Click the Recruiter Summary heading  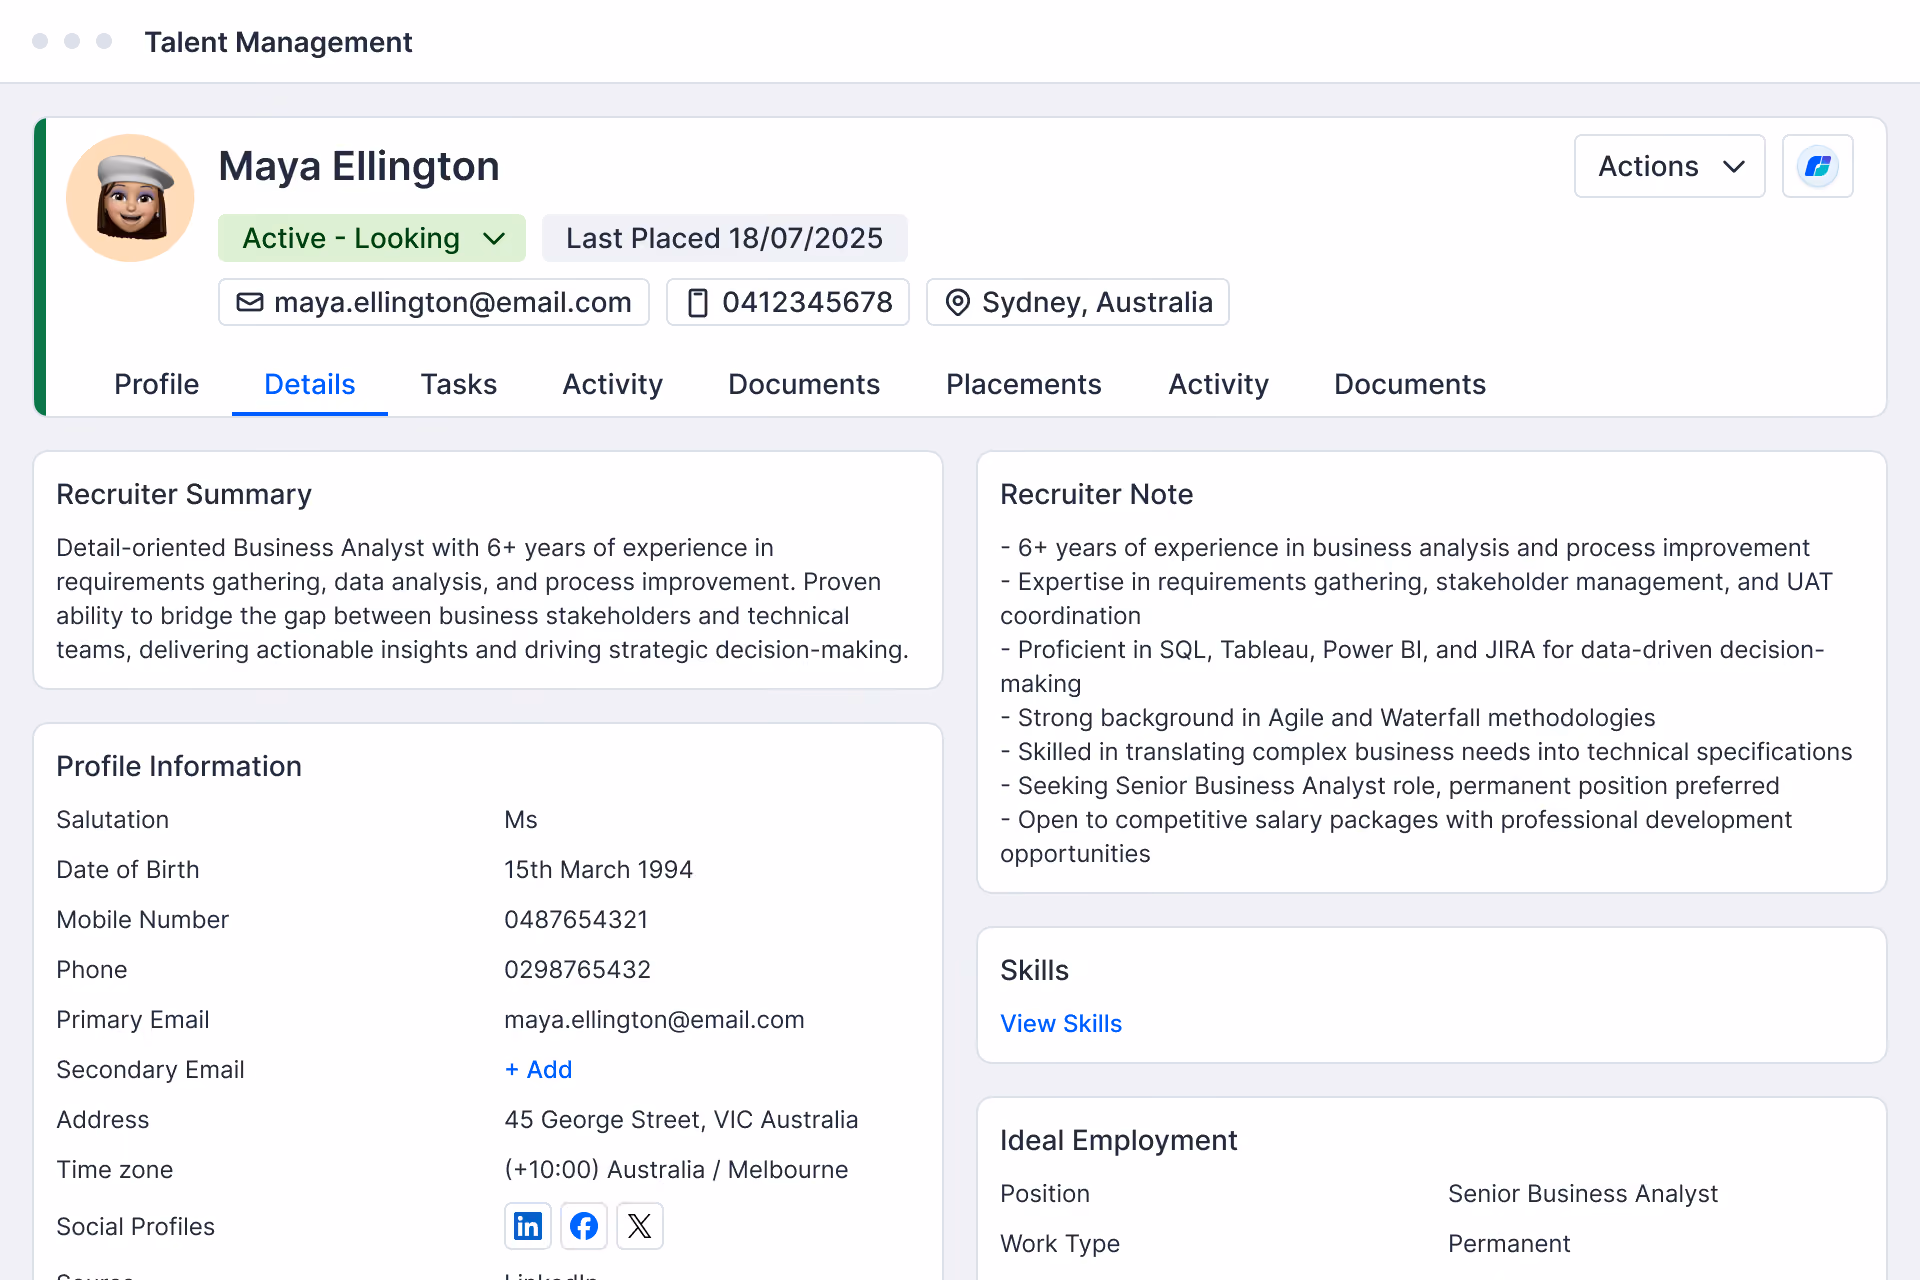pos(184,494)
